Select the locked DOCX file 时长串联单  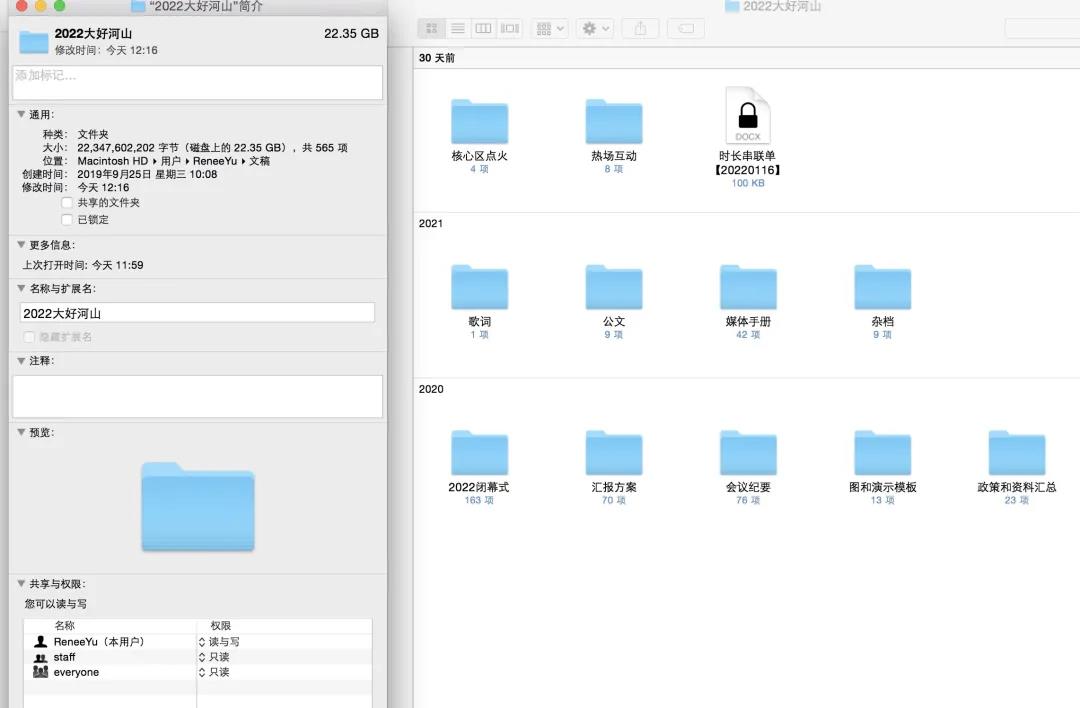(x=747, y=117)
